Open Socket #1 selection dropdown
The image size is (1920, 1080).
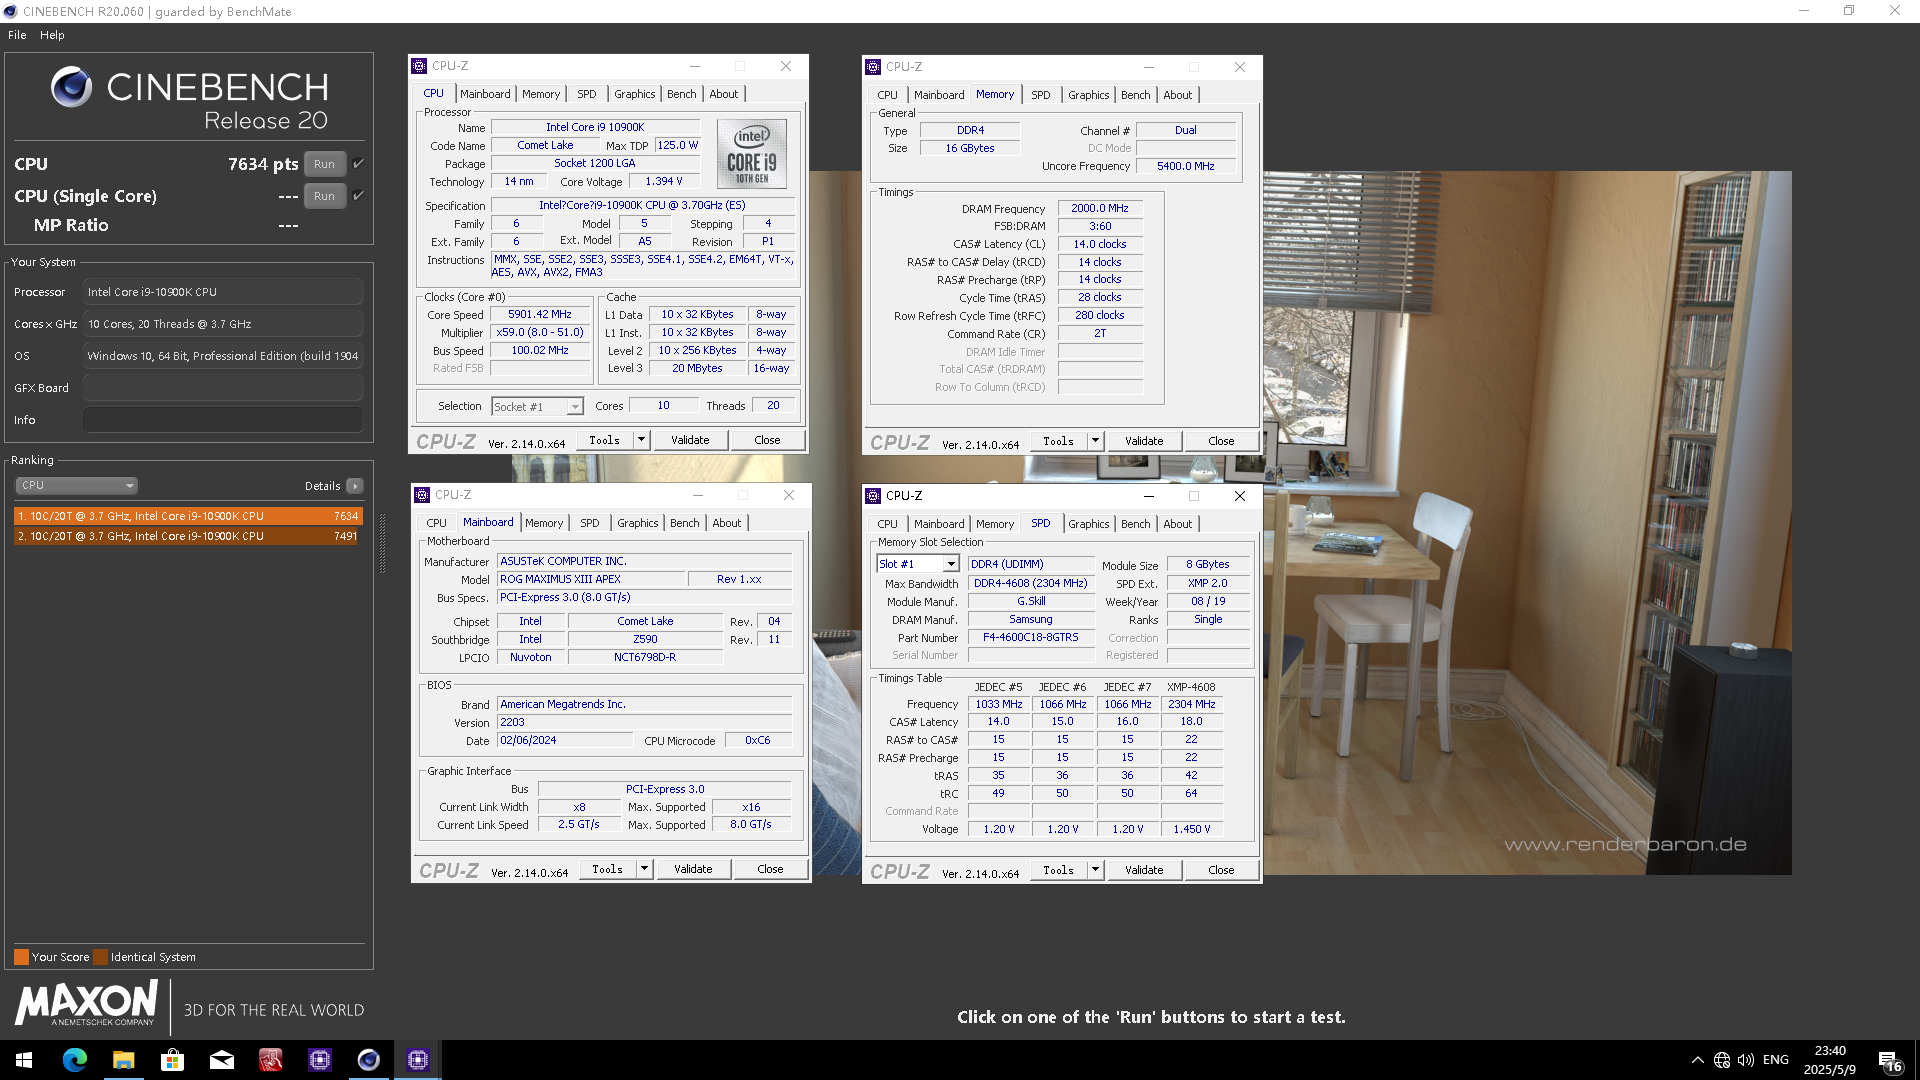(537, 406)
